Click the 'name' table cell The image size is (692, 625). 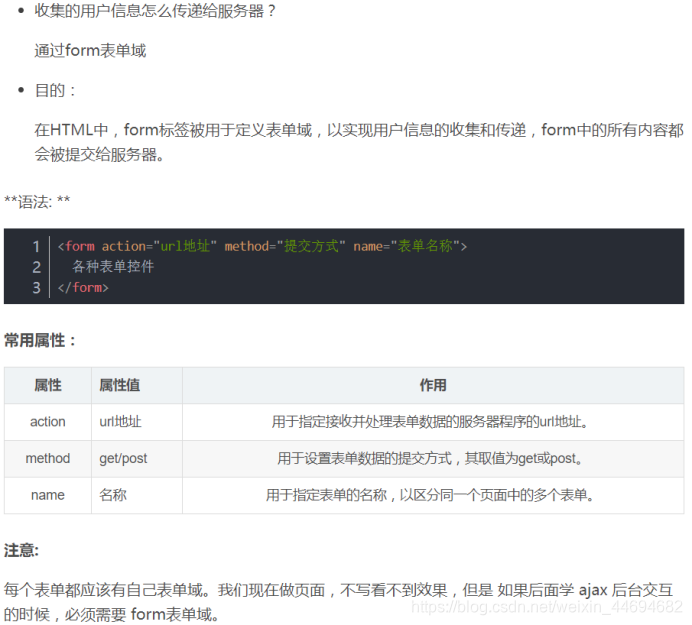tap(48, 495)
